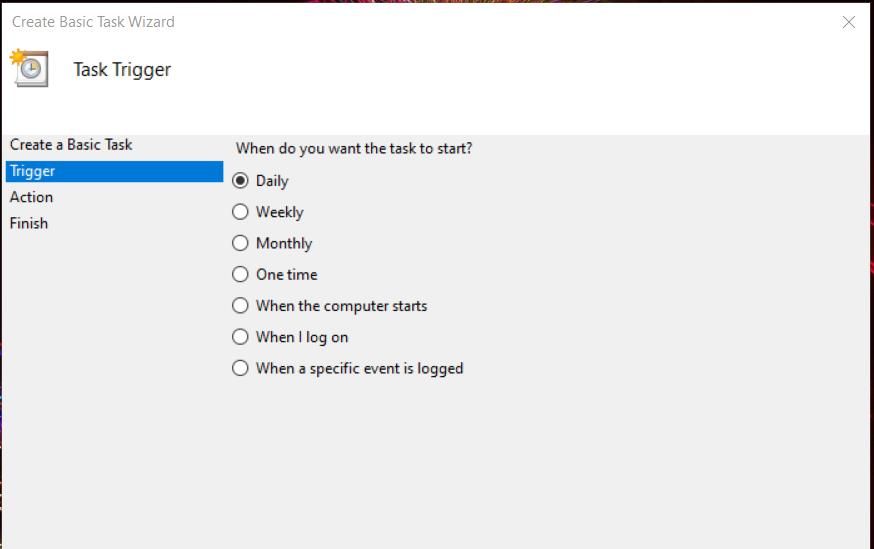
Task: Click the Weekly label text
Action: point(279,212)
